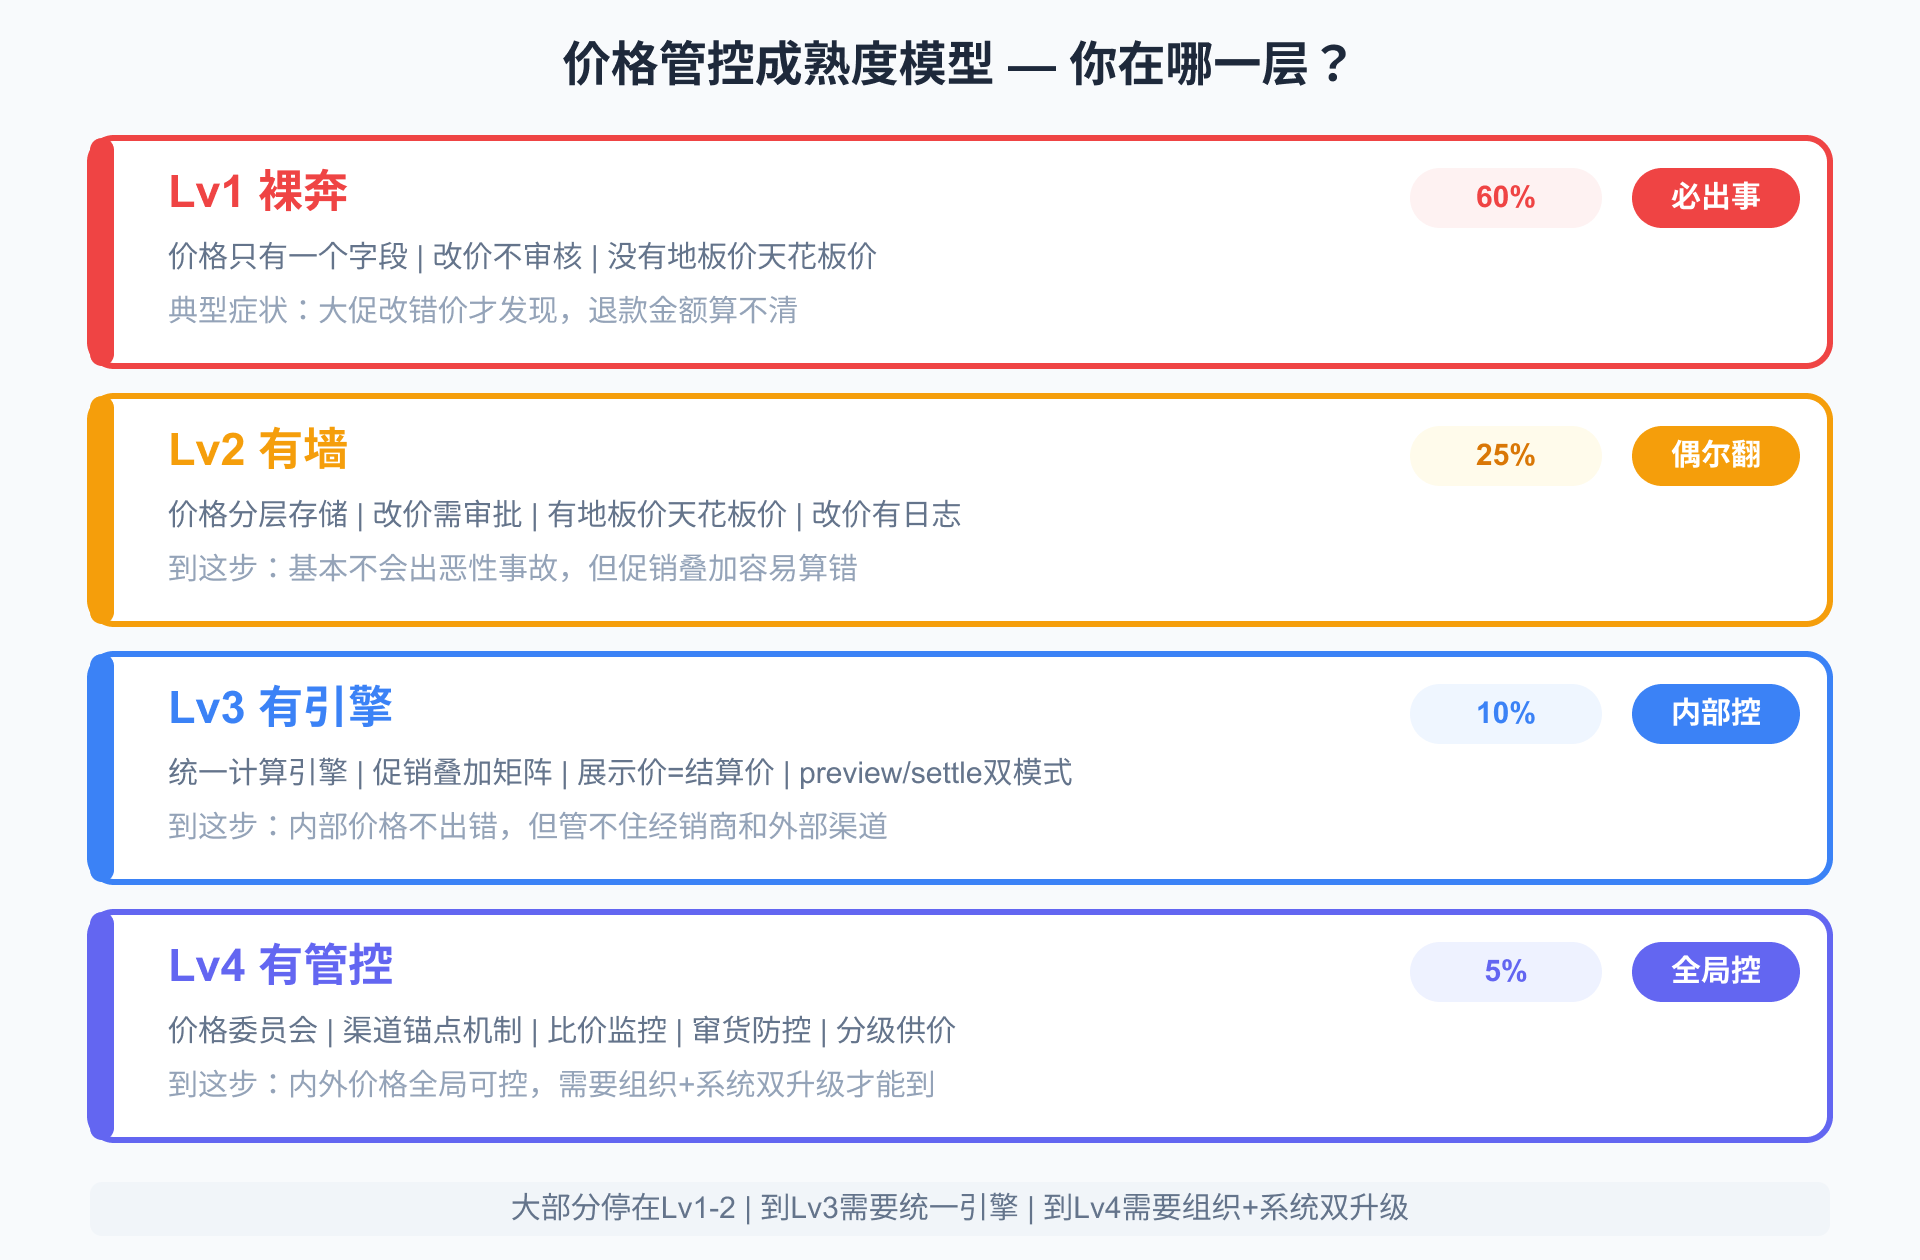Click the 25% pill in Lv2

[x=1505, y=455]
